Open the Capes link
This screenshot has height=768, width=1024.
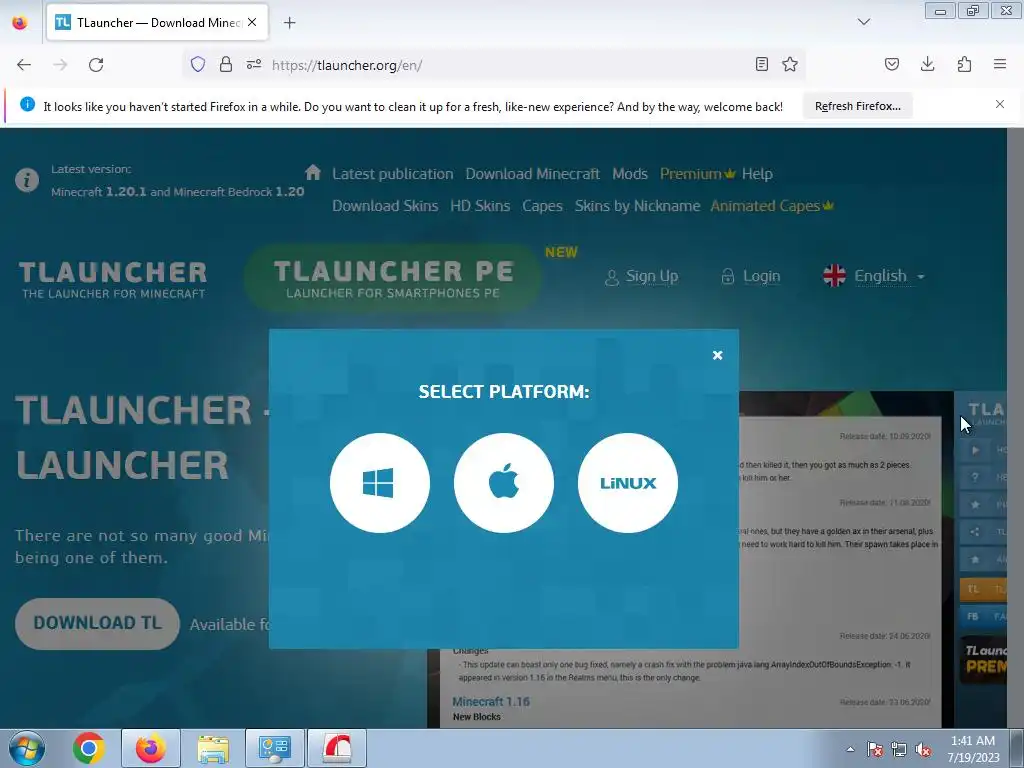point(542,206)
